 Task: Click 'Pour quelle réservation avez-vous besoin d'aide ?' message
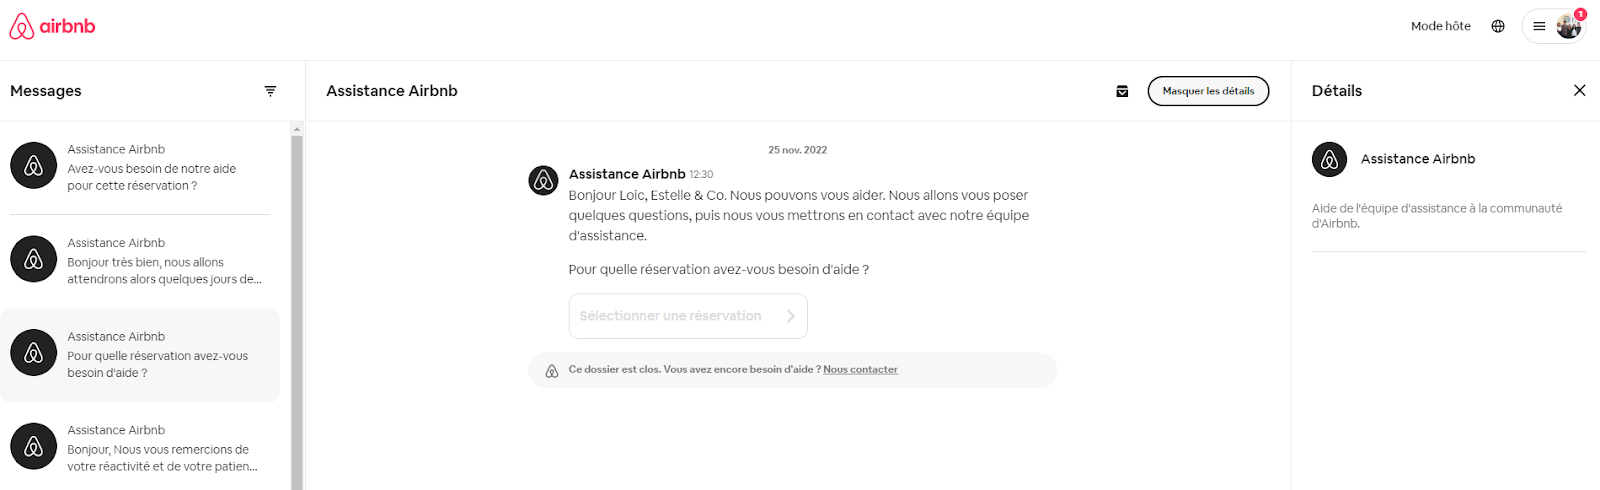(x=718, y=270)
